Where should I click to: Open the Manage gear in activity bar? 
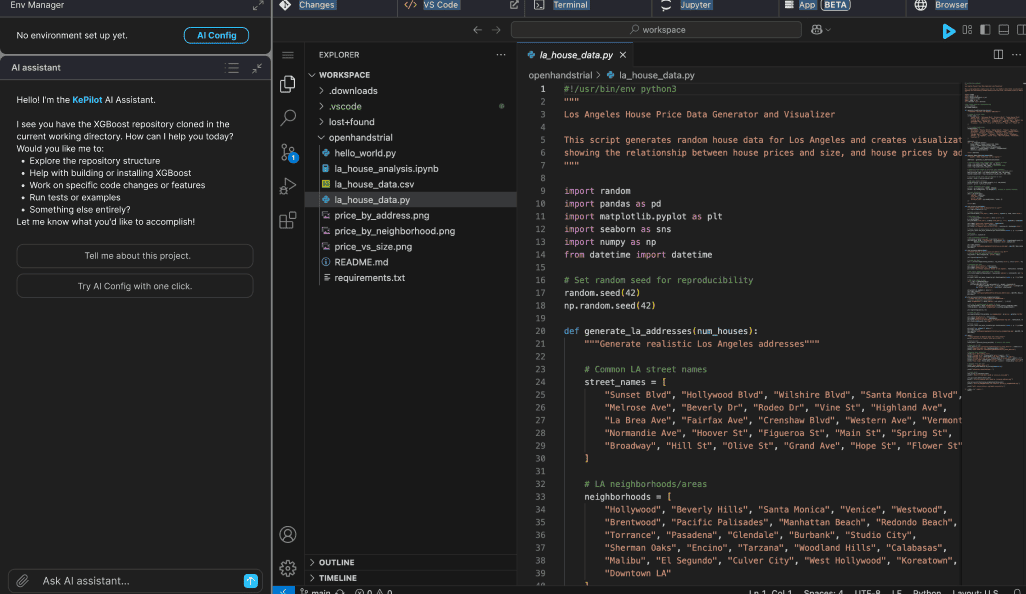coord(287,568)
